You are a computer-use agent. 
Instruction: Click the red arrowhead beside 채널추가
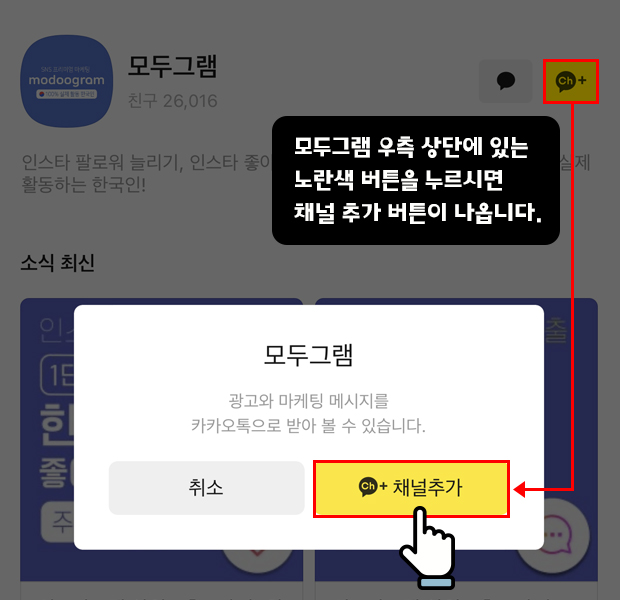(520, 489)
